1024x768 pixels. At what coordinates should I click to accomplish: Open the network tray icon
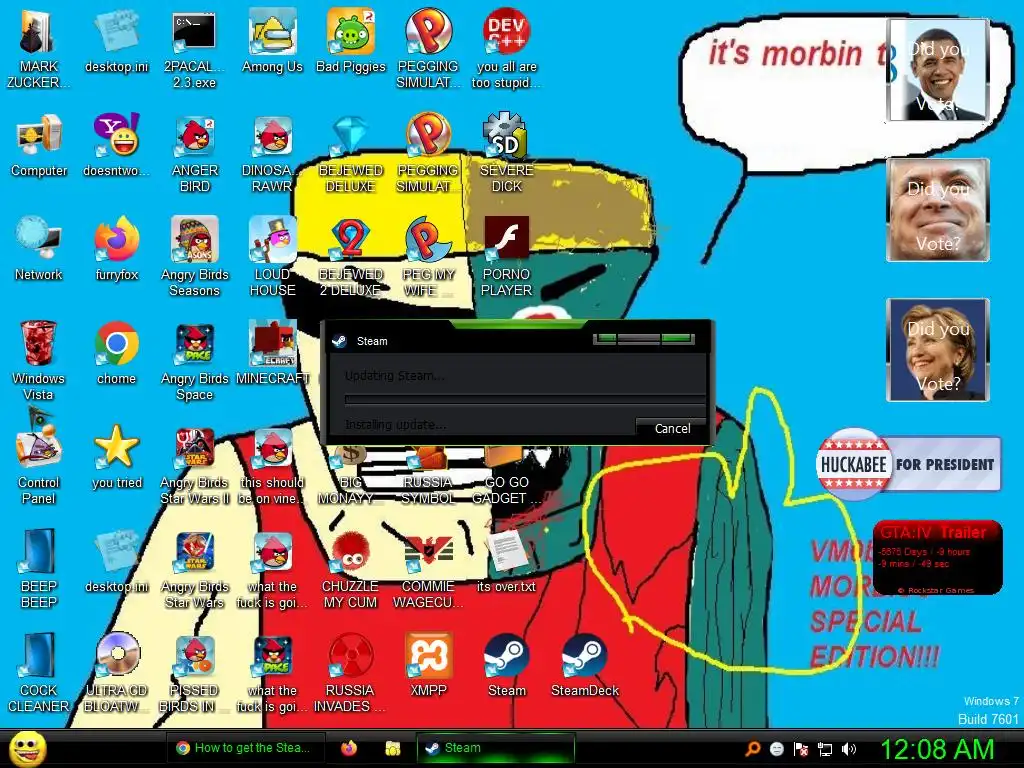pos(825,748)
